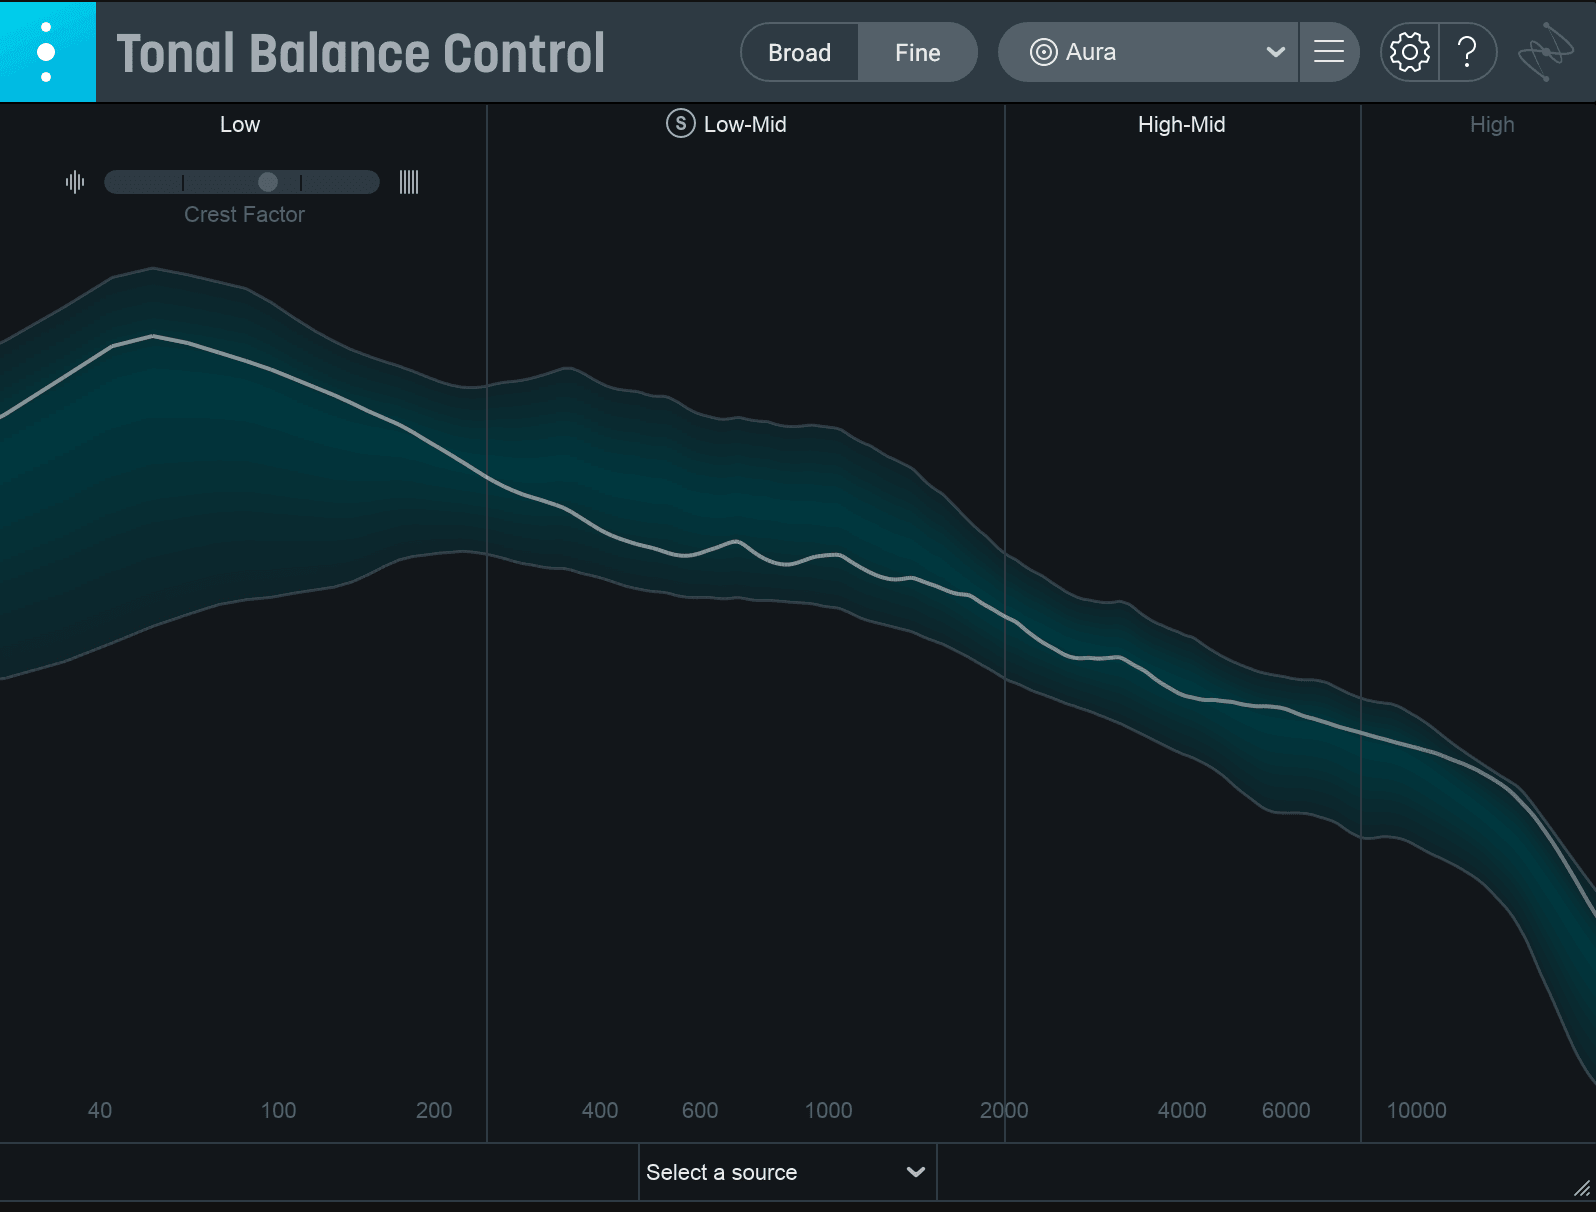Click the 2000 Hz frequency label
This screenshot has width=1596, height=1212.
[x=1004, y=1110]
